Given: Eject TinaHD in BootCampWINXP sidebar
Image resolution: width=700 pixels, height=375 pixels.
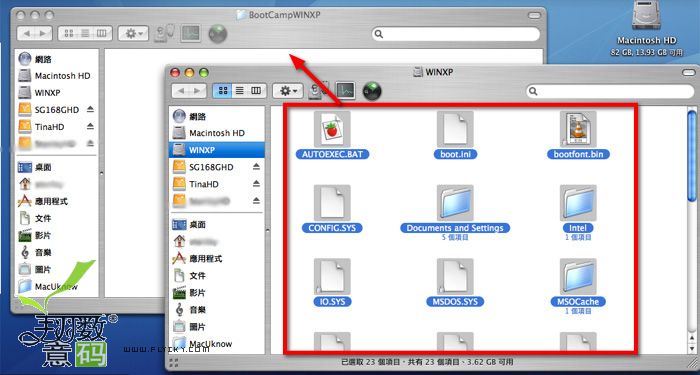Looking at the screenshot, I should pyautogui.click(x=90, y=126).
